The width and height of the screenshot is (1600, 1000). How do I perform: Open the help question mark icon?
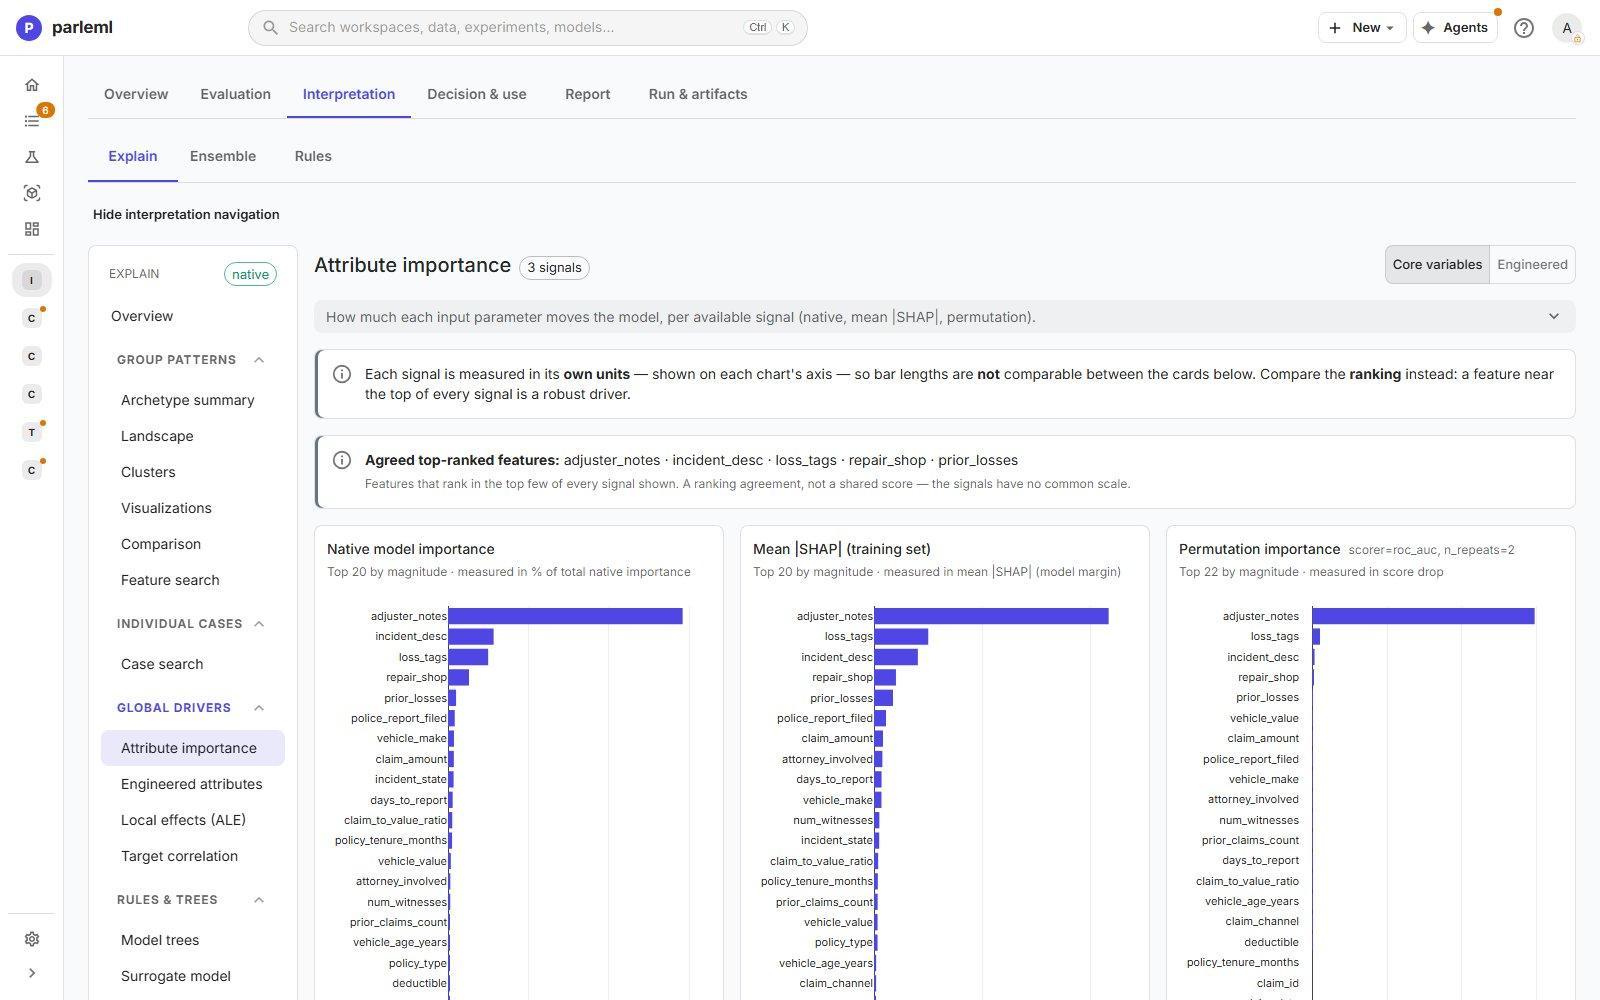(1523, 28)
